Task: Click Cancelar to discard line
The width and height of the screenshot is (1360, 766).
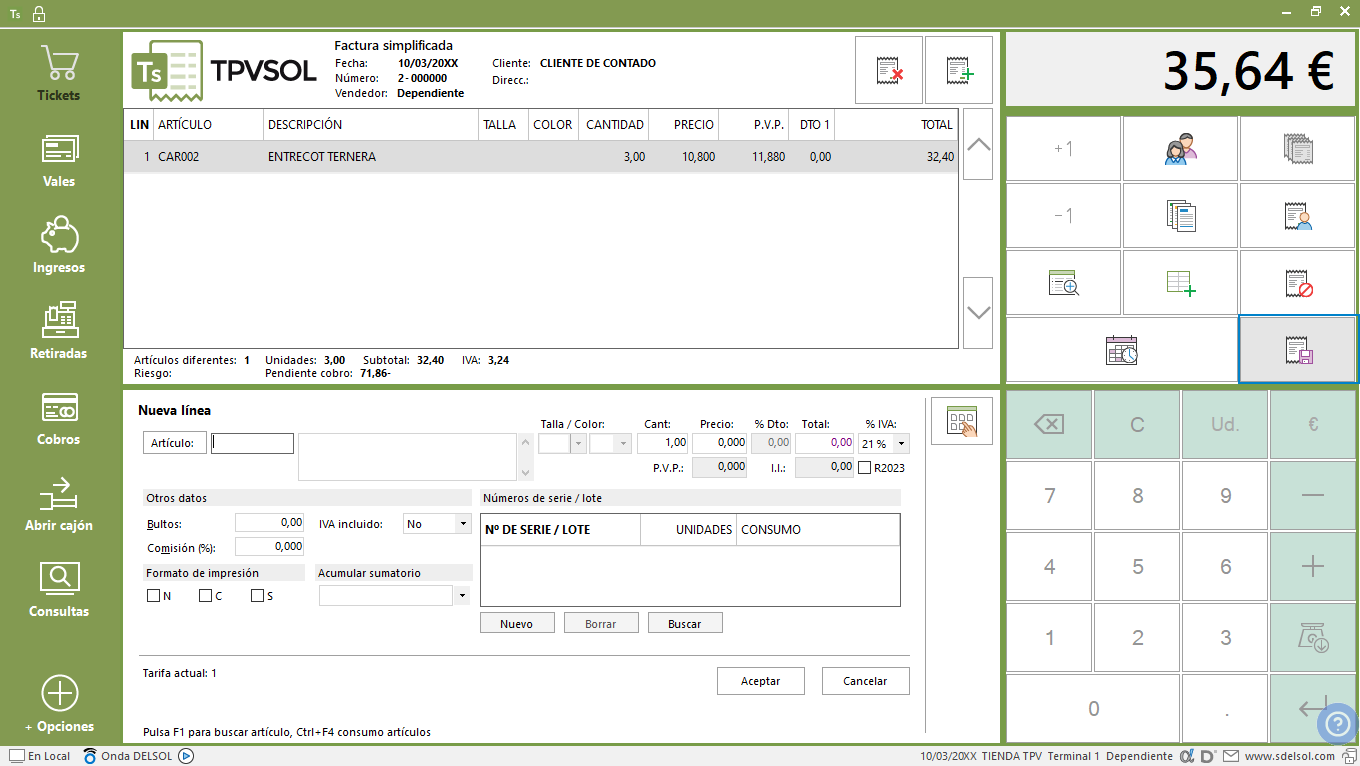Action: (866, 681)
